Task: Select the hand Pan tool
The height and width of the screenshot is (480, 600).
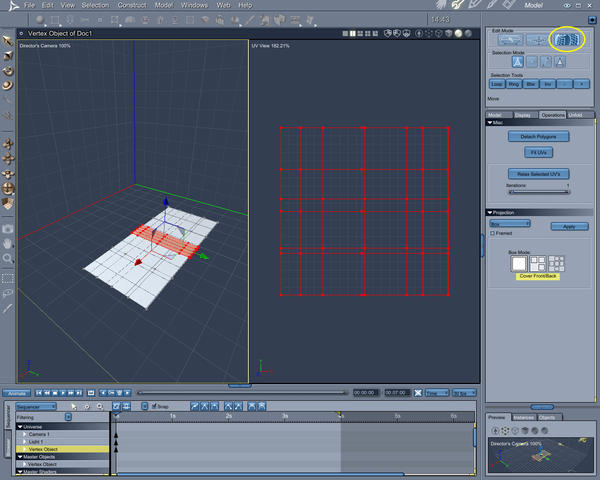Action: pyautogui.click(x=8, y=243)
